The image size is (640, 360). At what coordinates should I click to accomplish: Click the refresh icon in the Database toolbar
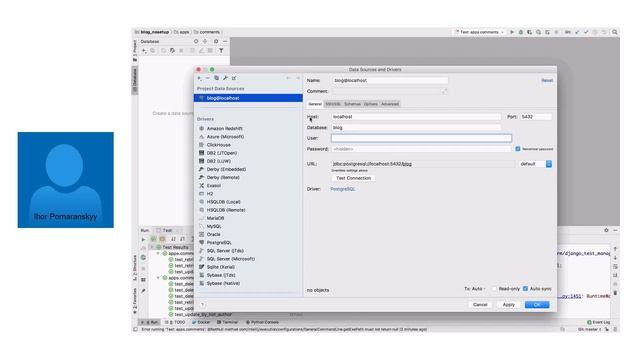[x=163, y=51]
